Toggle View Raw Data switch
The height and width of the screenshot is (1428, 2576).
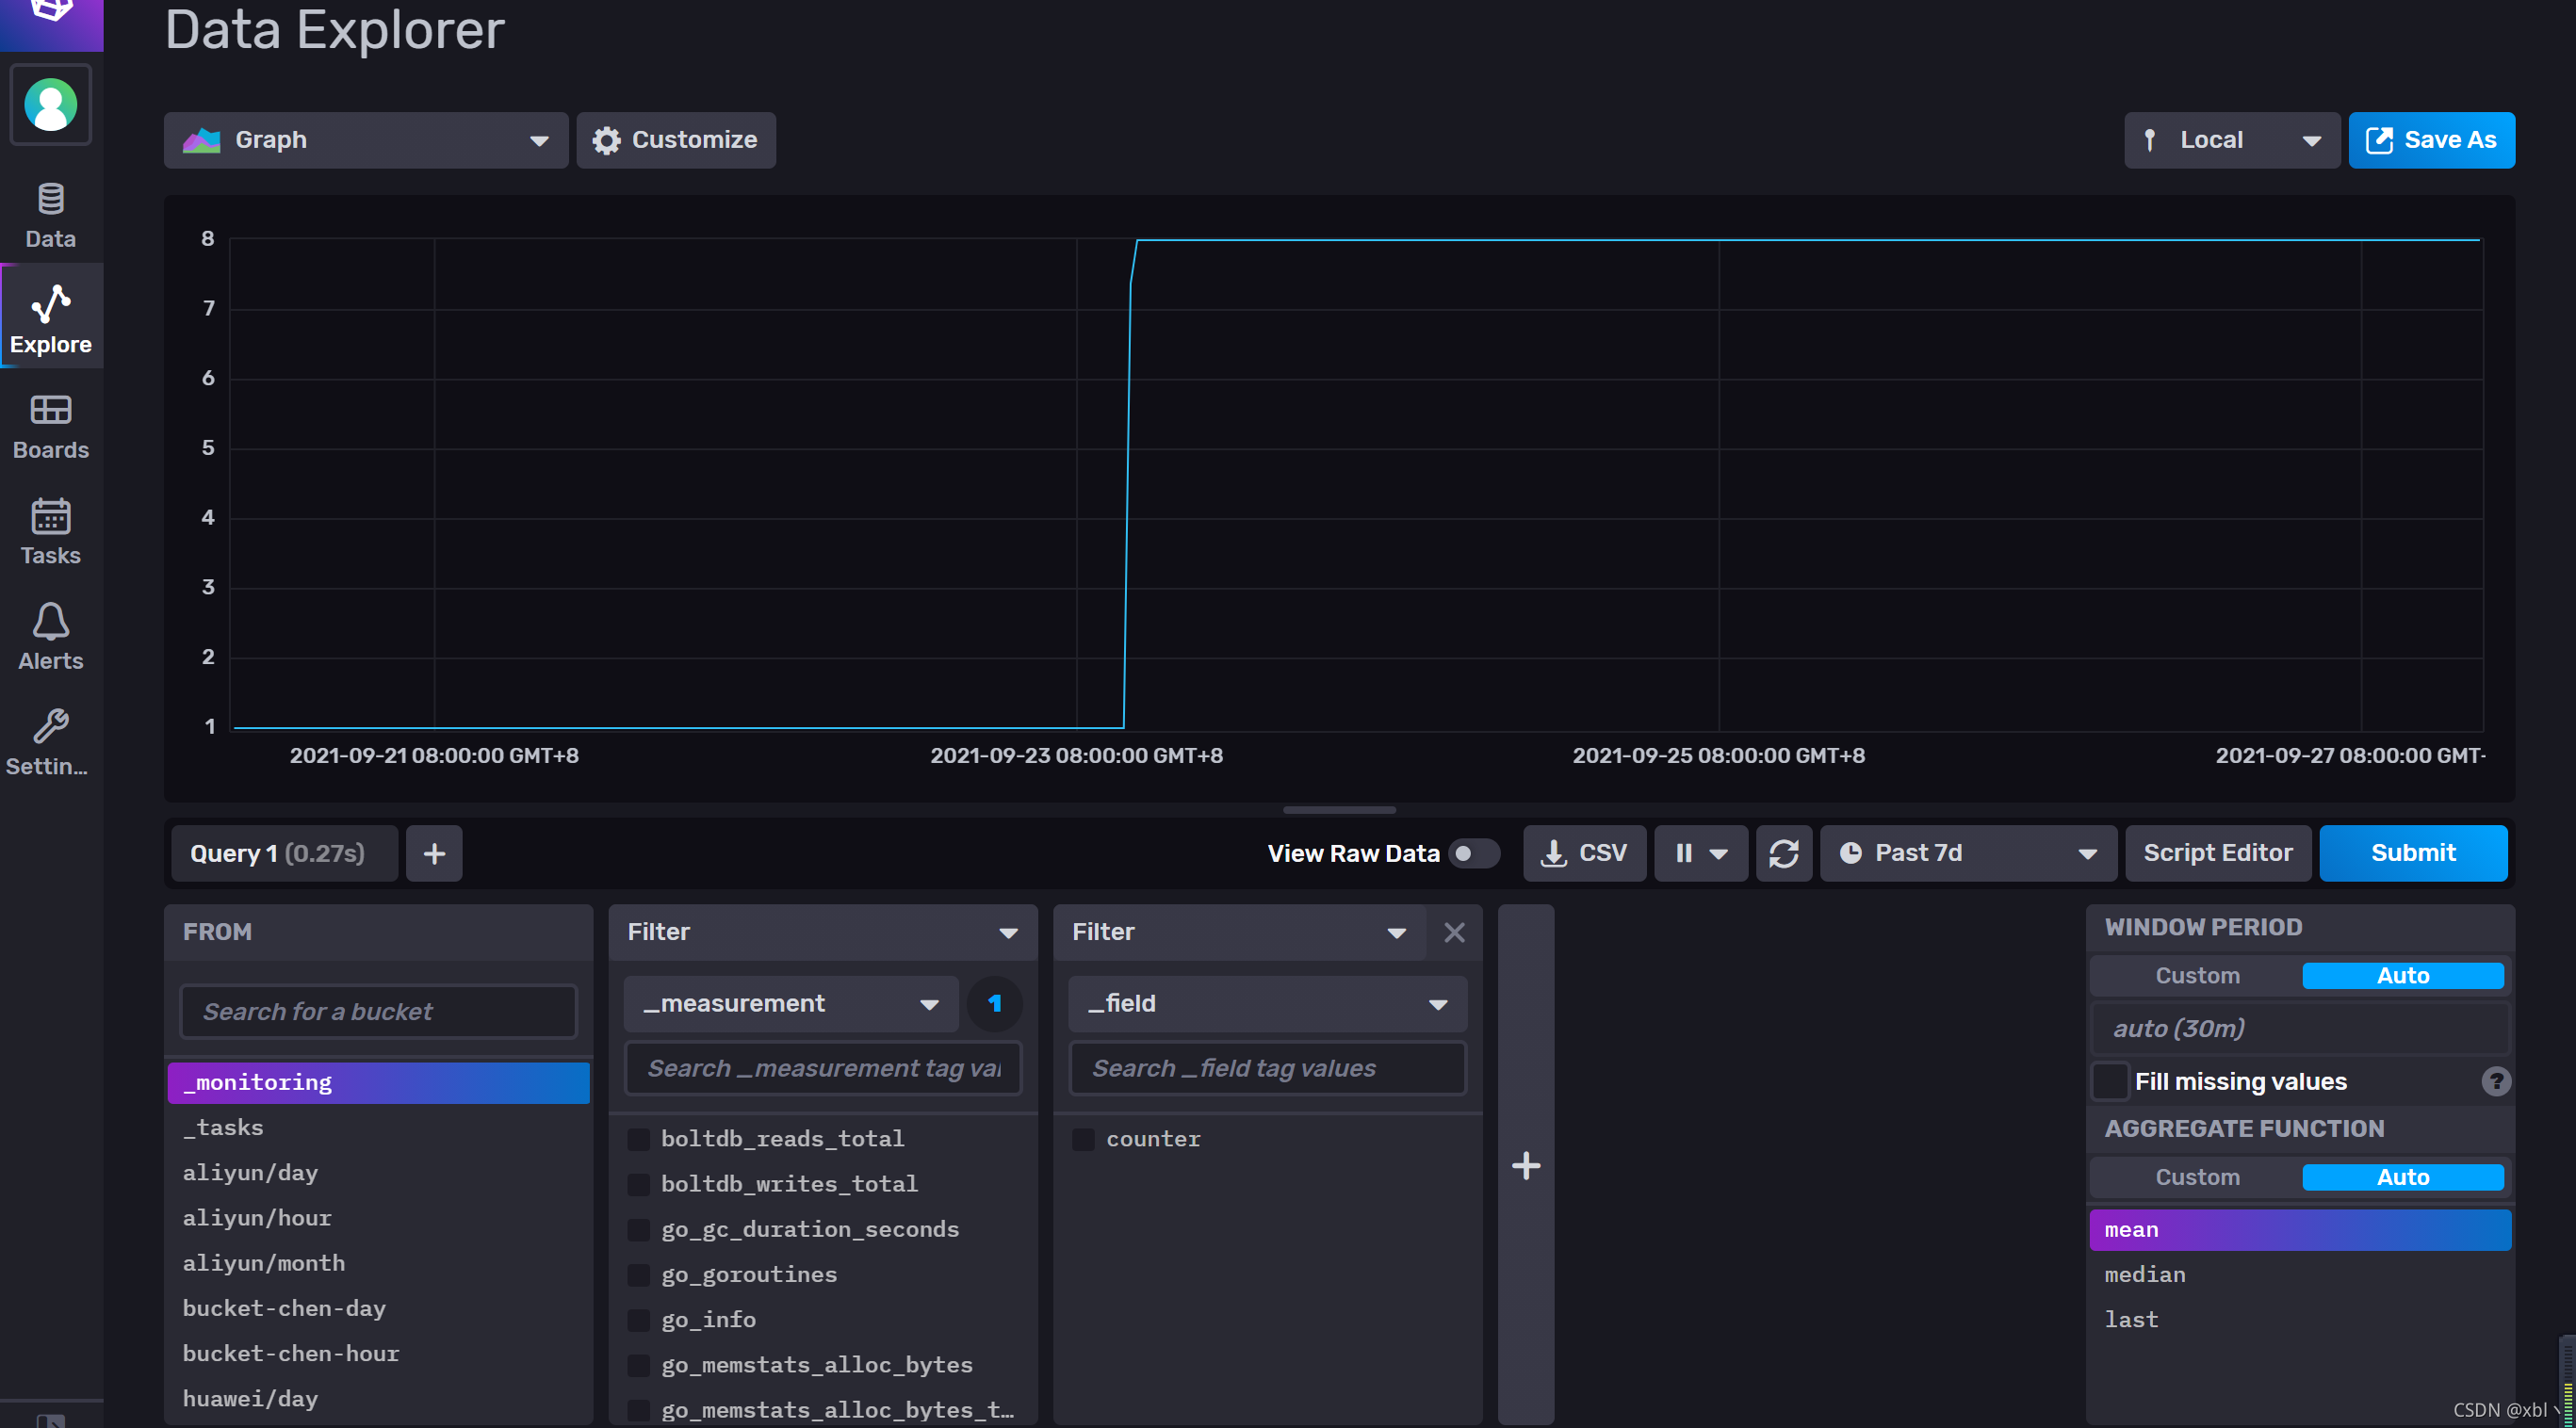coord(1474,853)
